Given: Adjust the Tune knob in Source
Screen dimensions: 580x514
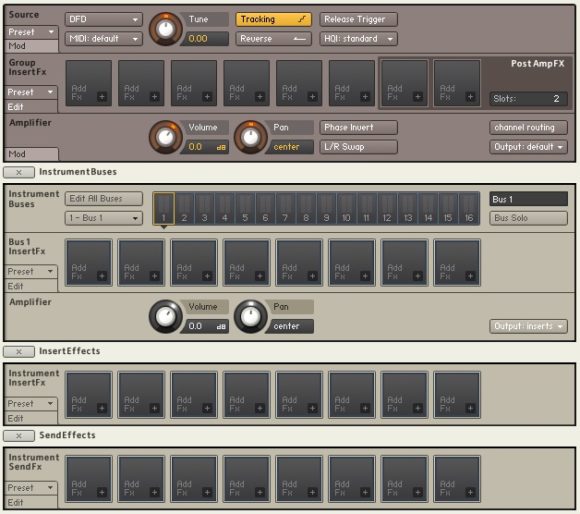Looking at the screenshot, I should tap(166, 29).
